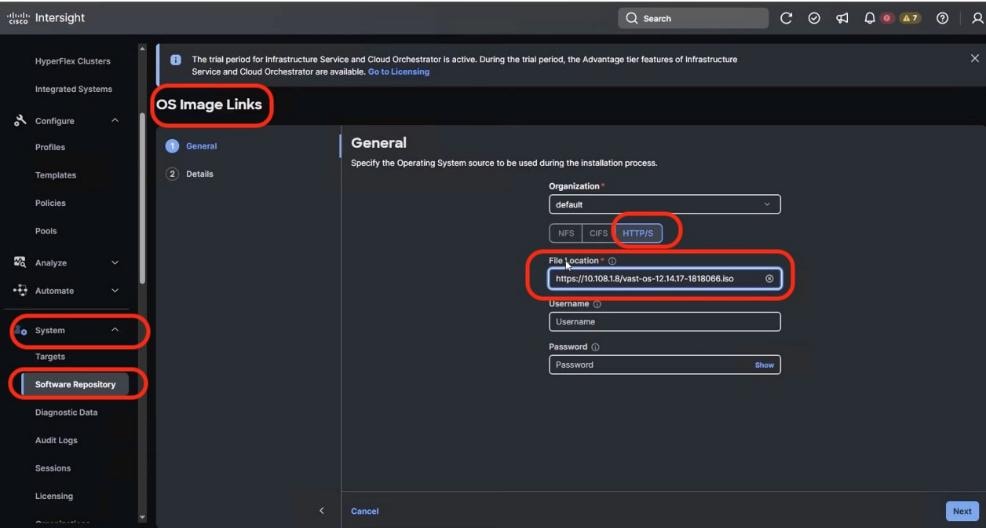Click the System gear icon
986x528 pixels.
(x=19, y=330)
